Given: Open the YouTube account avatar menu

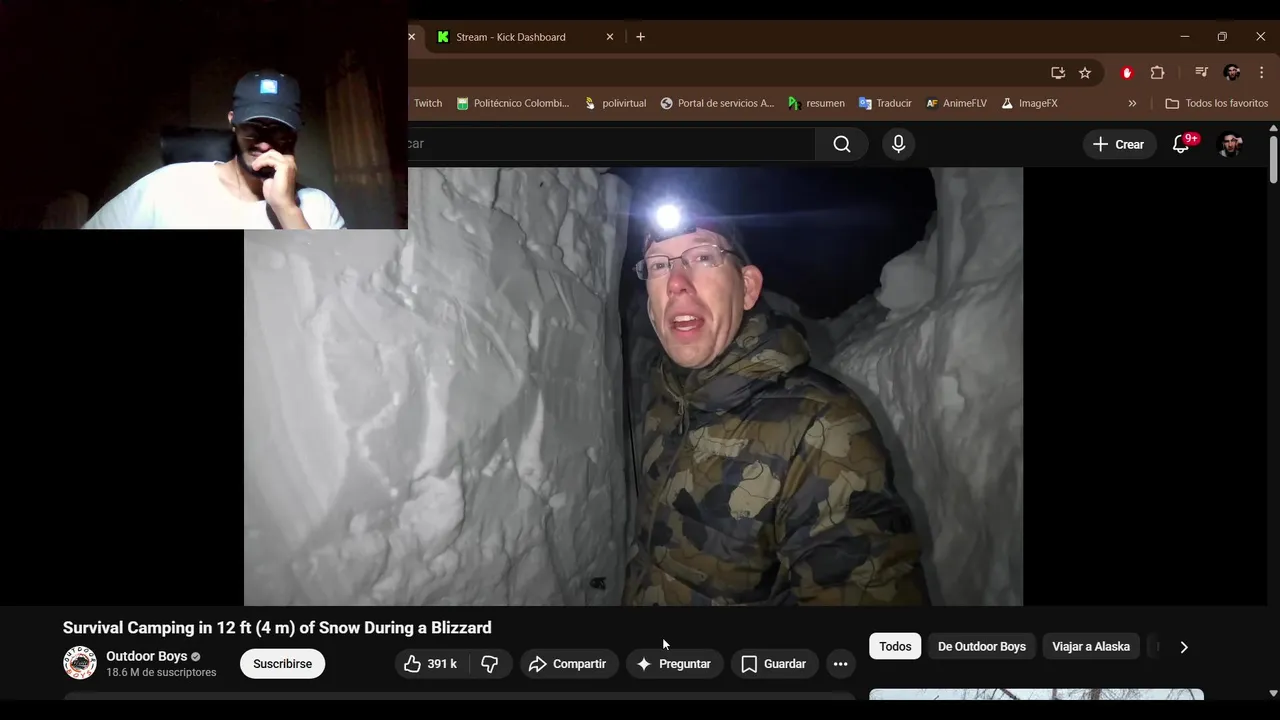Looking at the screenshot, I should [x=1230, y=144].
